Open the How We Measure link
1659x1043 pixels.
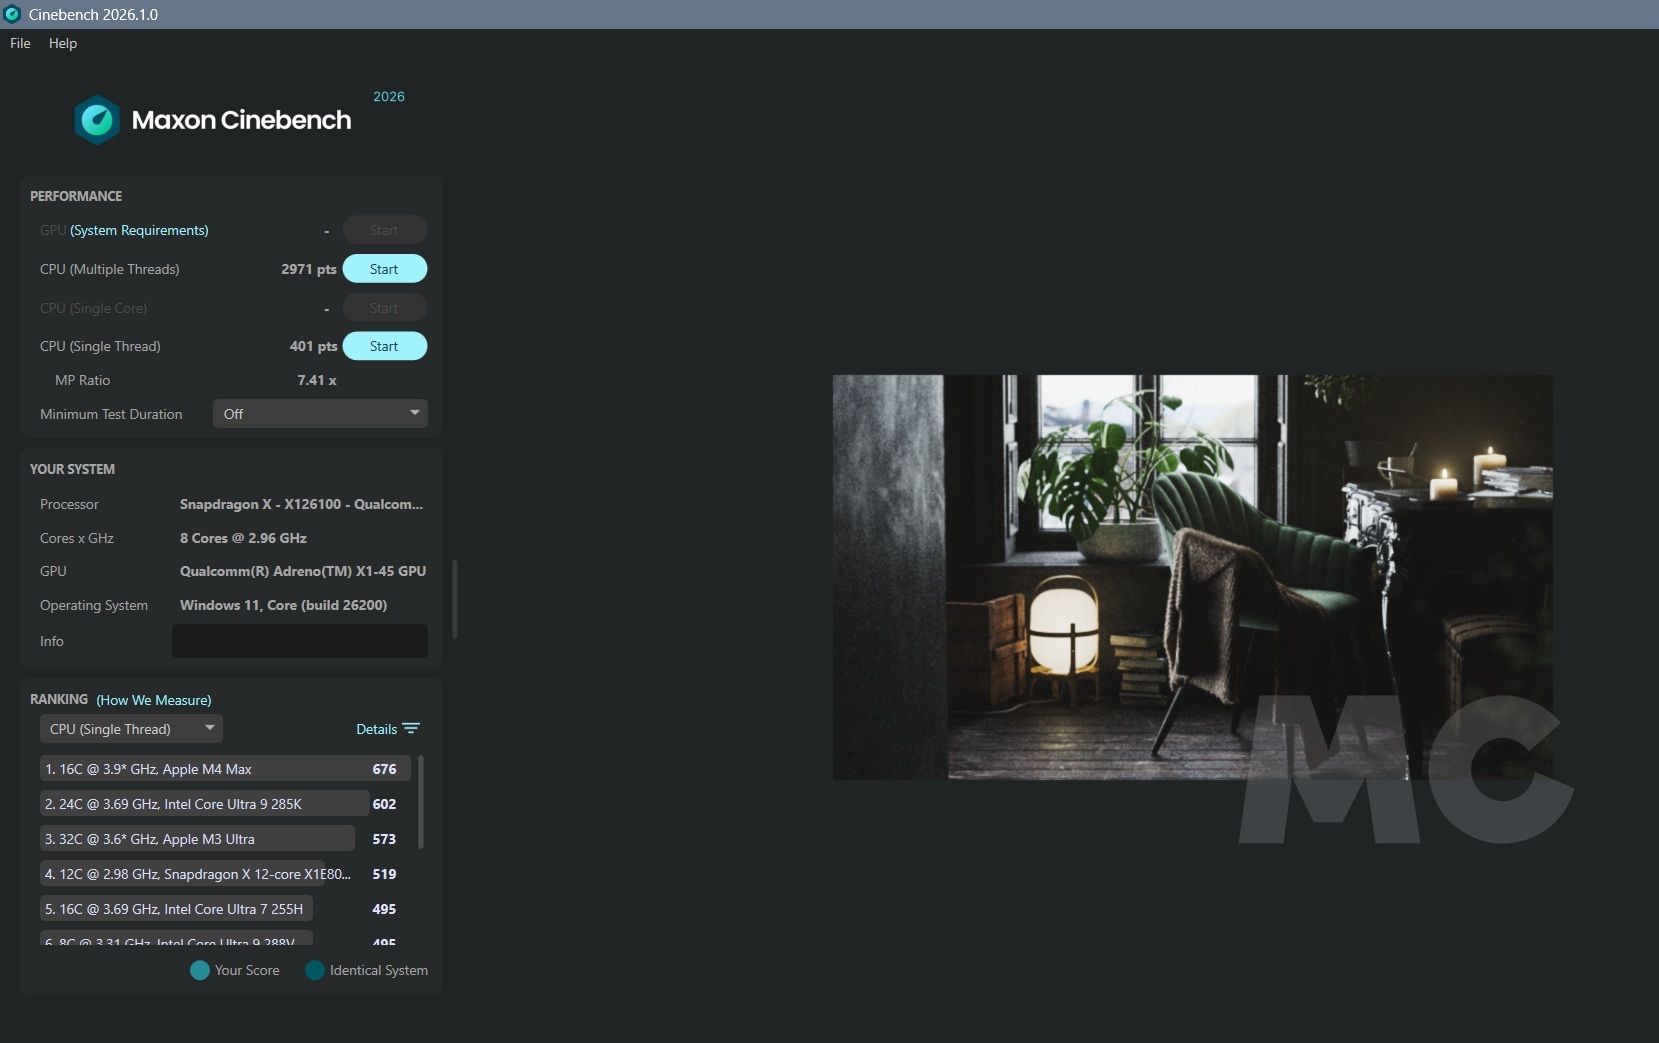[154, 700]
